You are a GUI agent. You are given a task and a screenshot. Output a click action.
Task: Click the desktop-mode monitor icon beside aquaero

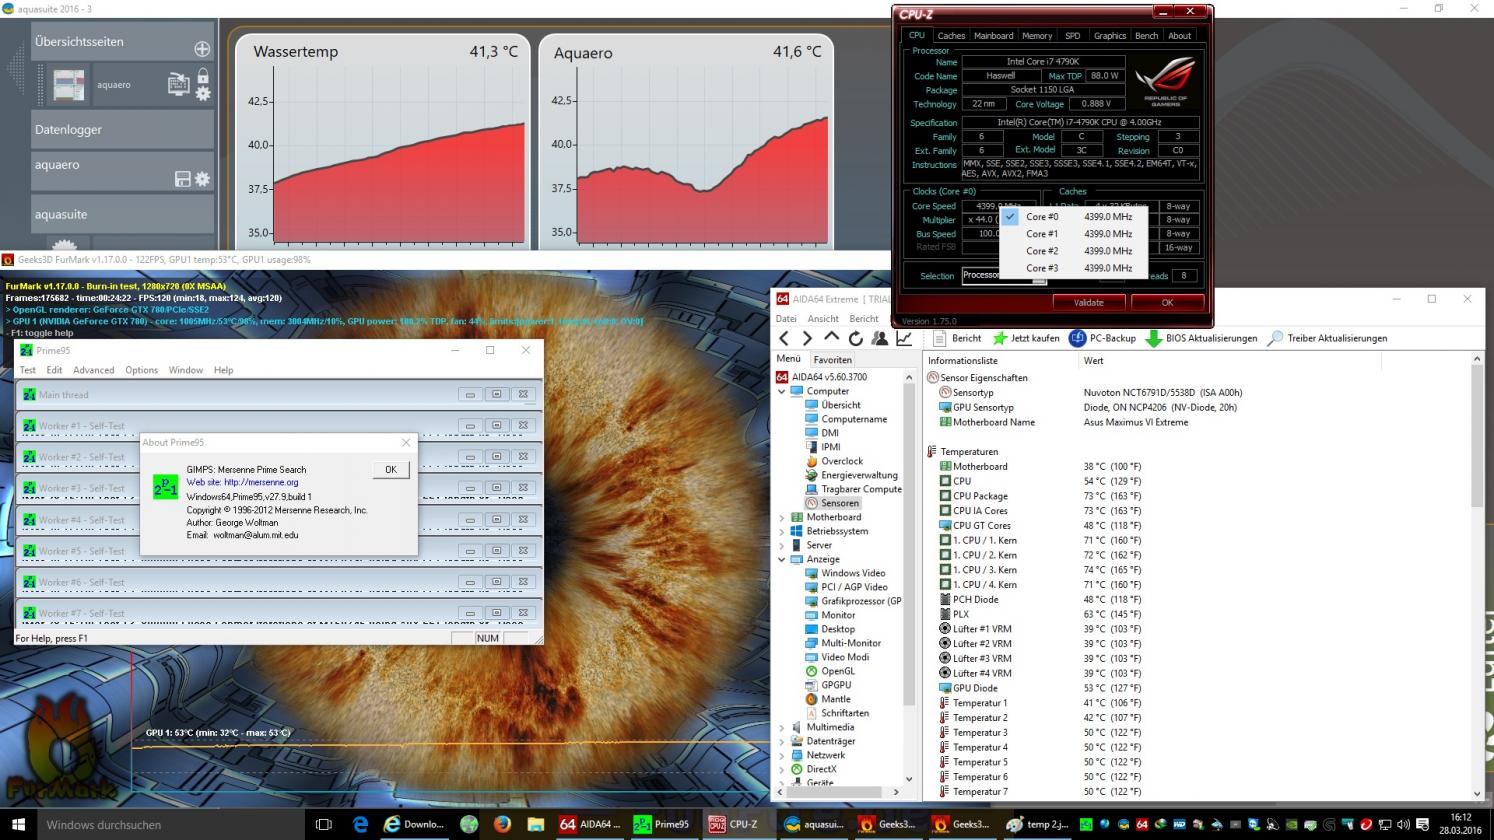click(178, 85)
